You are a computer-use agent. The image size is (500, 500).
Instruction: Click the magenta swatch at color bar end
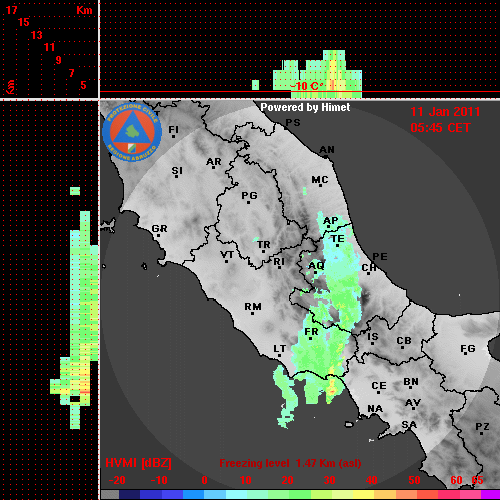(490, 495)
